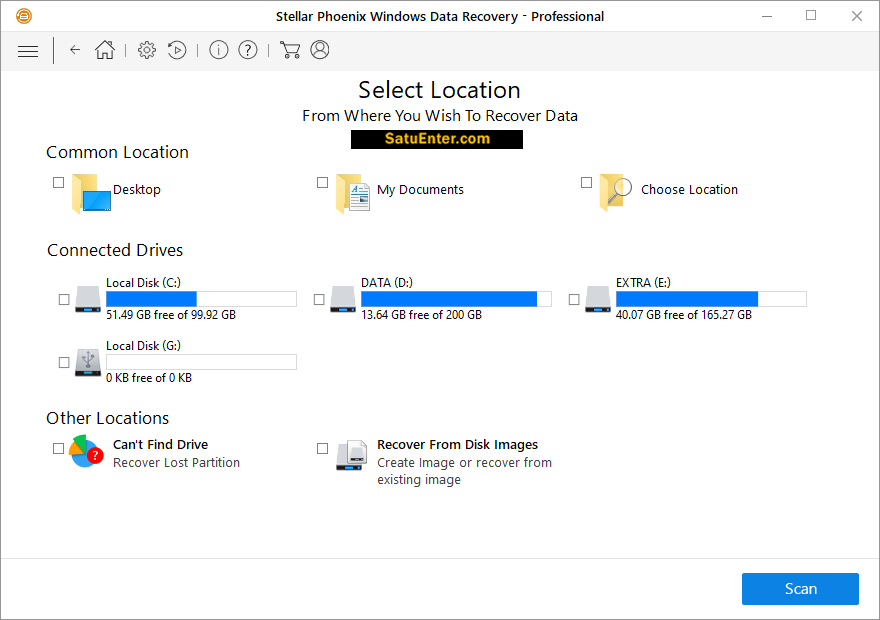Click the Local Disk (G:) empty usage bar
This screenshot has width=880, height=620.
[201, 362]
